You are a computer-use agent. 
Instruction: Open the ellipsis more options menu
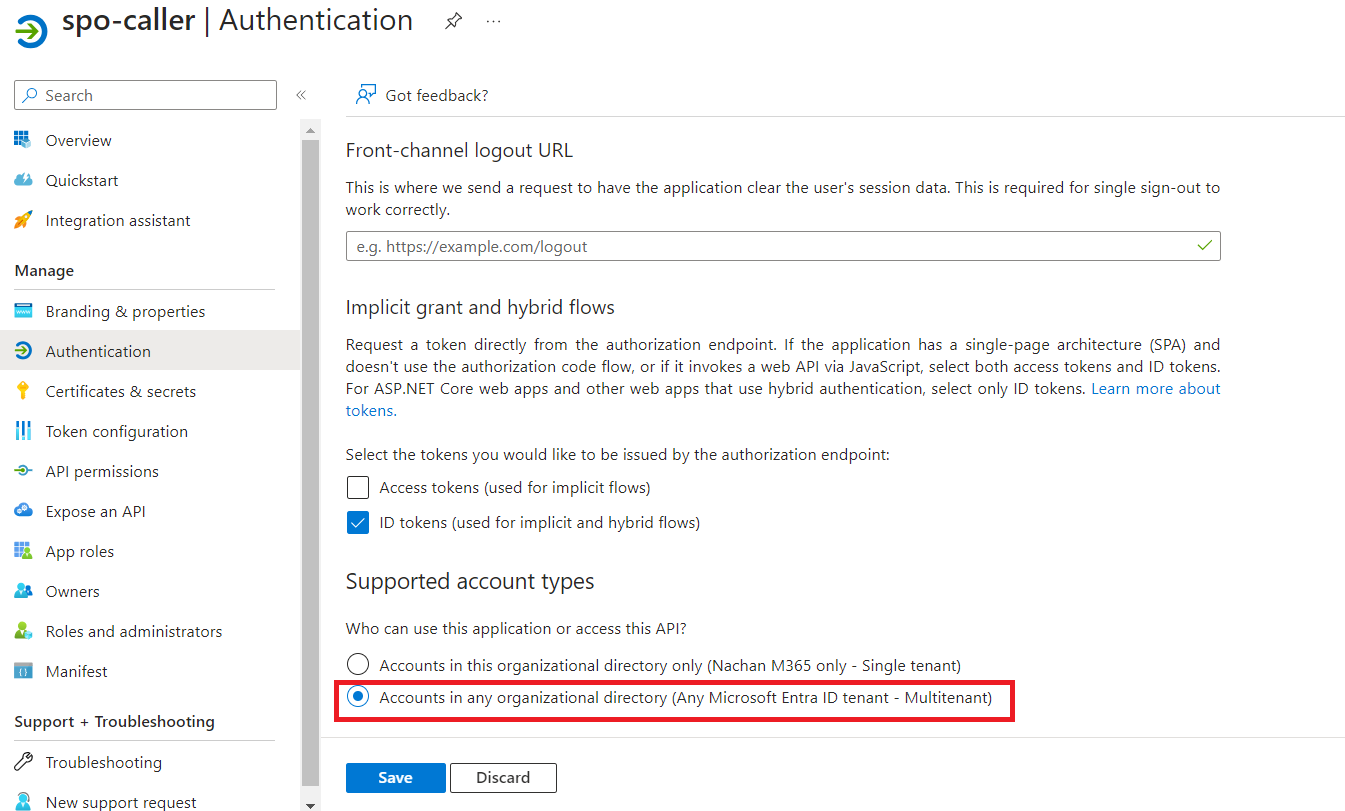493,21
